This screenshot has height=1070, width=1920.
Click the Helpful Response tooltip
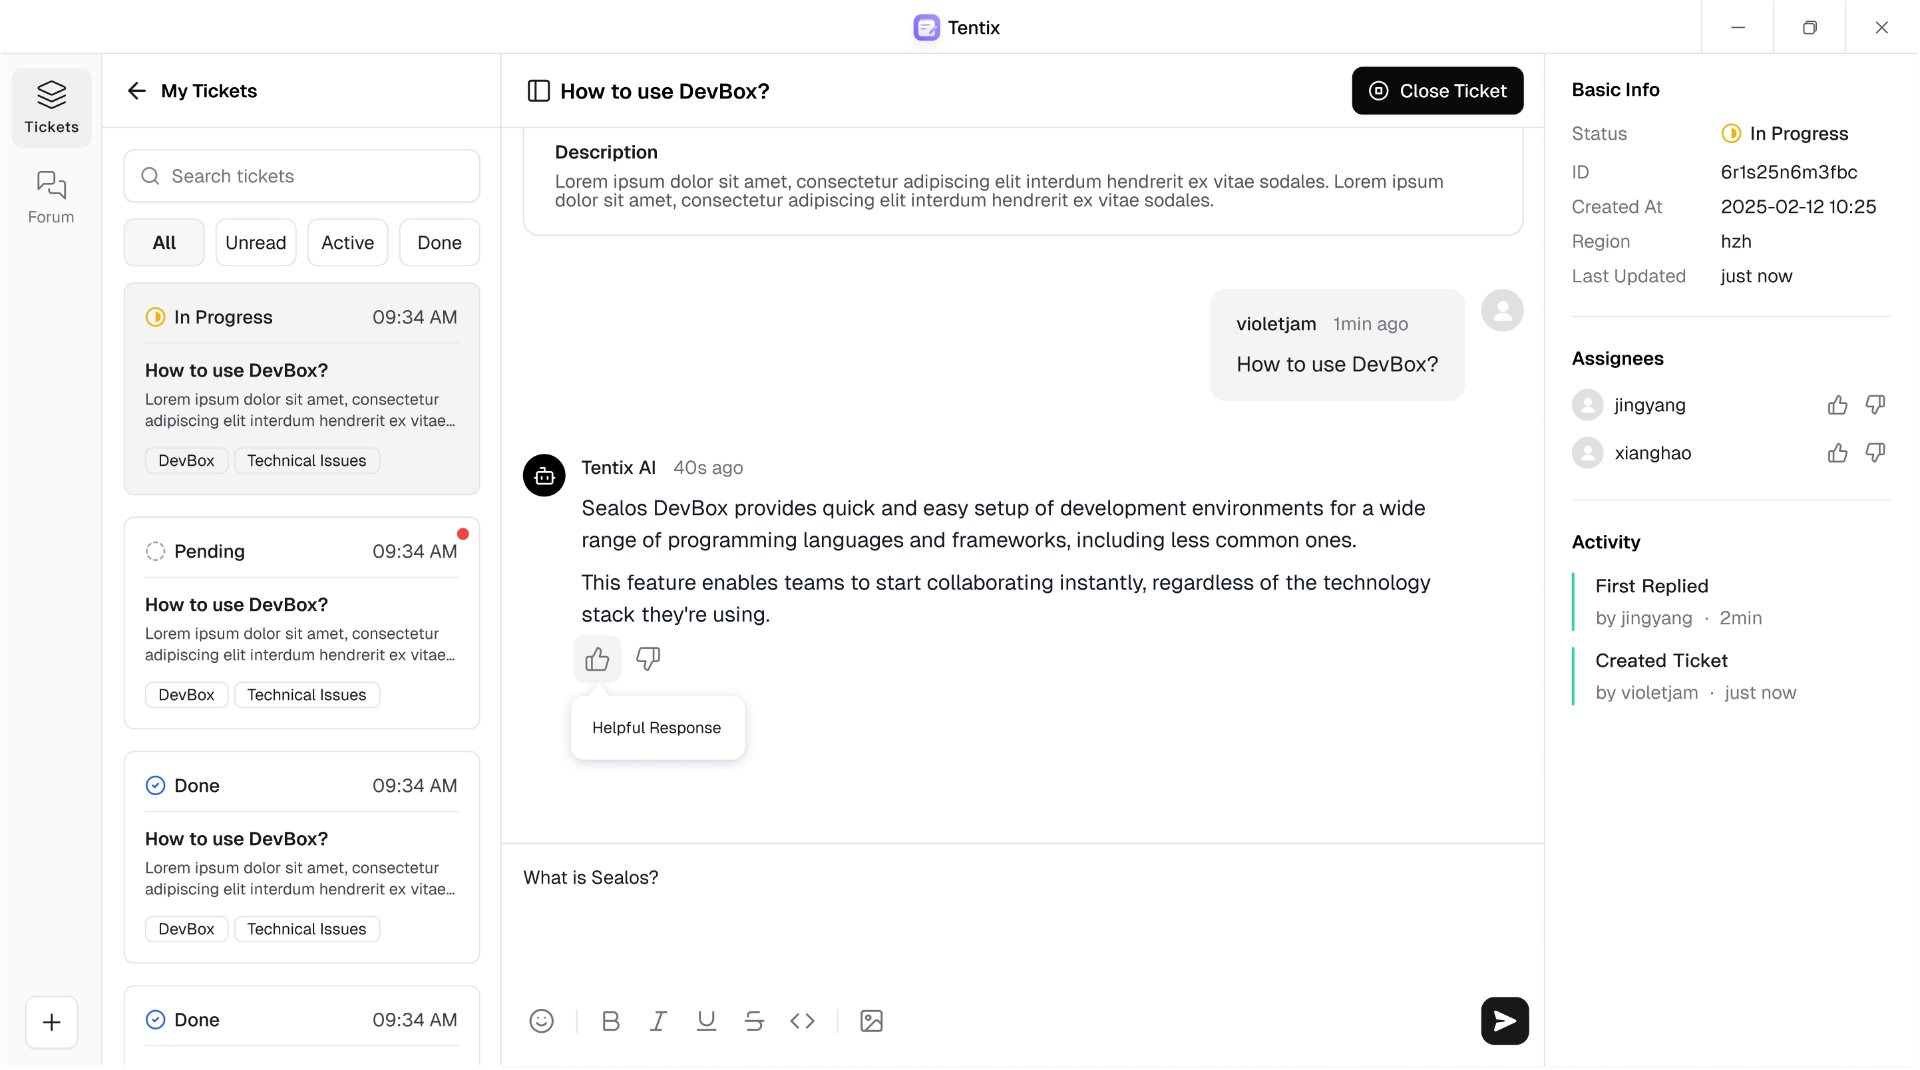click(x=657, y=728)
